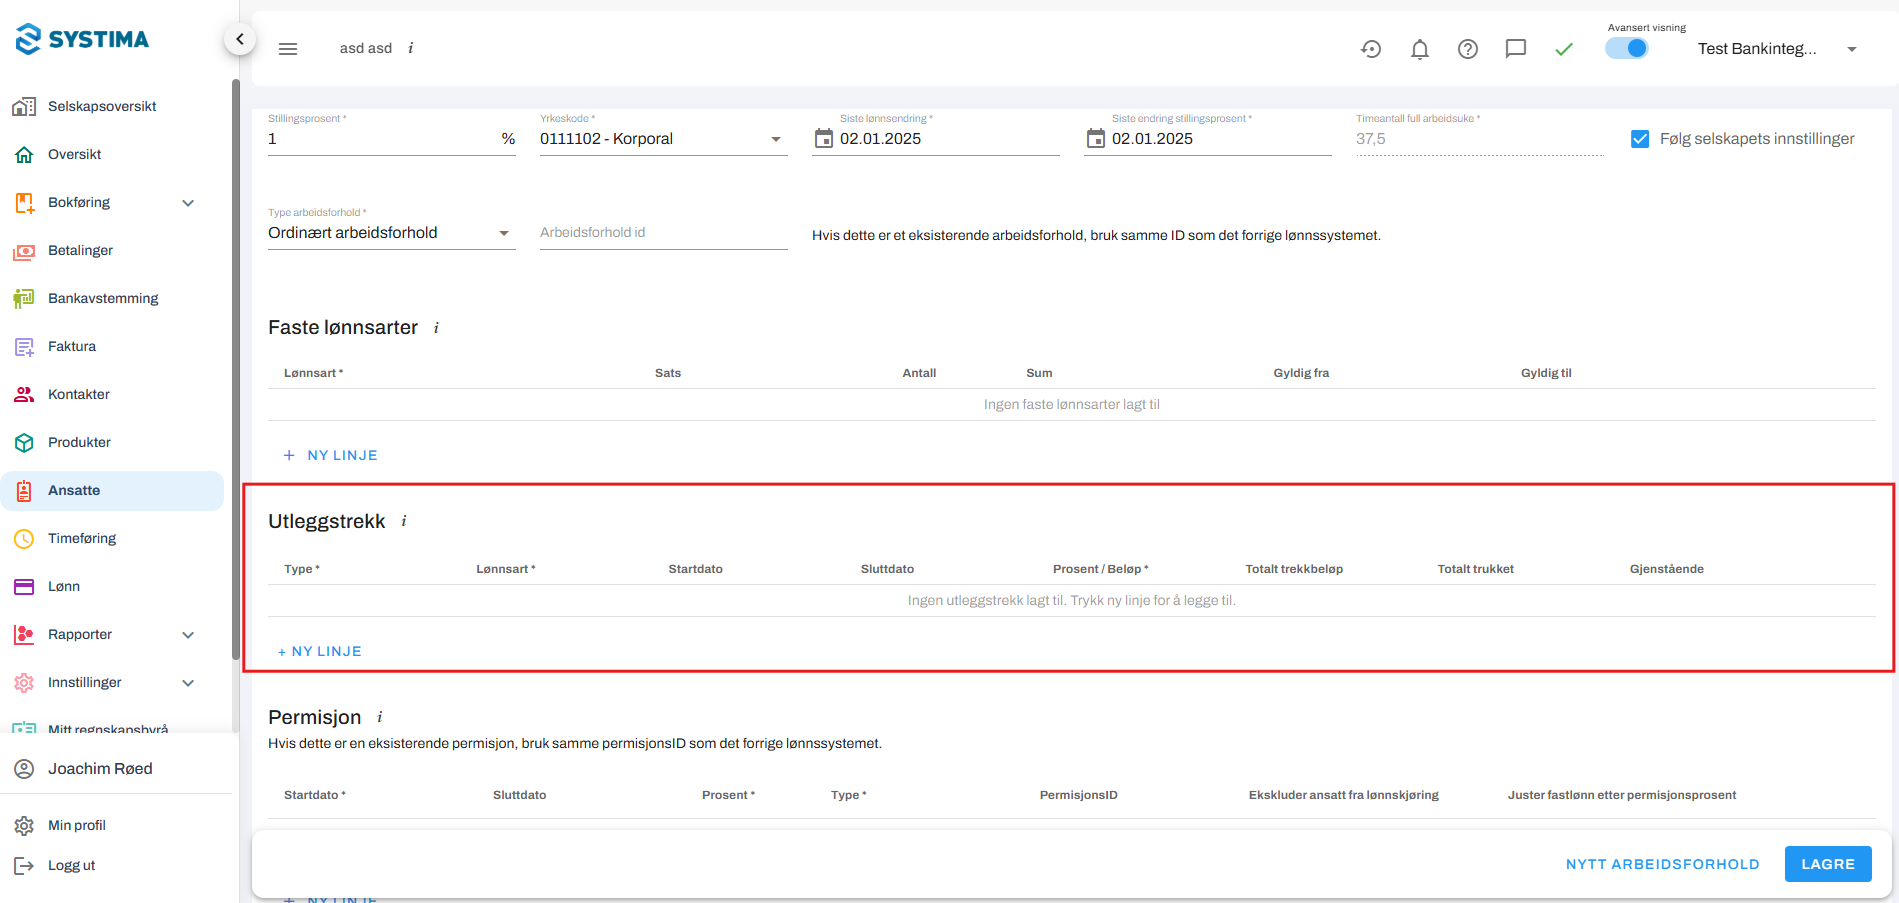Select the Kontakter menu entry
The height and width of the screenshot is (903, 1899).
(79, 395)
